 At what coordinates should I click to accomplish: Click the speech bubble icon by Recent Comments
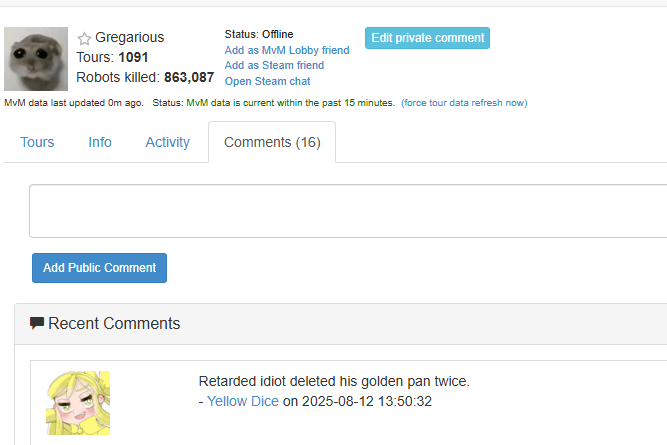37,324
